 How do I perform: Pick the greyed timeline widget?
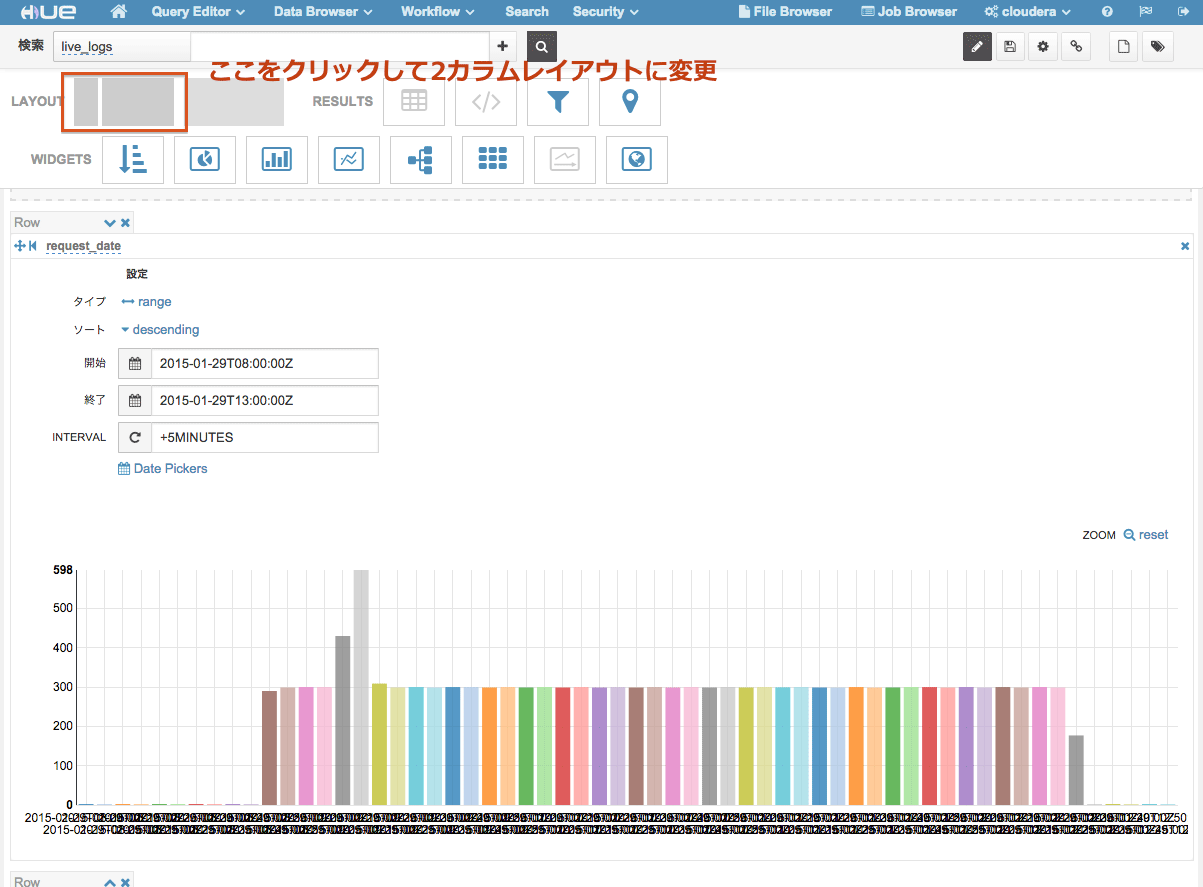tap(565, 159)
